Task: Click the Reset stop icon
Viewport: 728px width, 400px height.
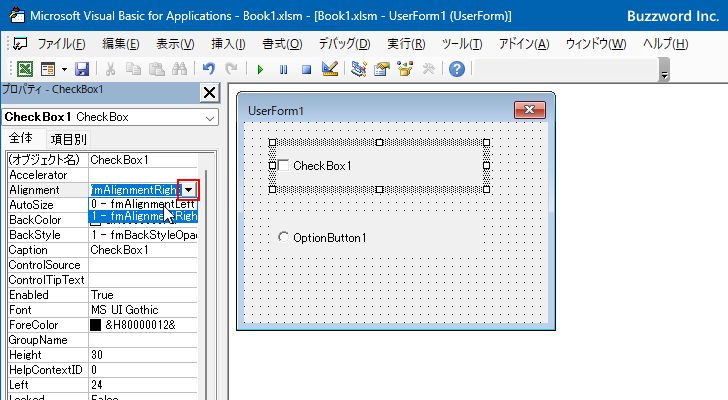Action: pyautogui.click(x=306, y=70)
